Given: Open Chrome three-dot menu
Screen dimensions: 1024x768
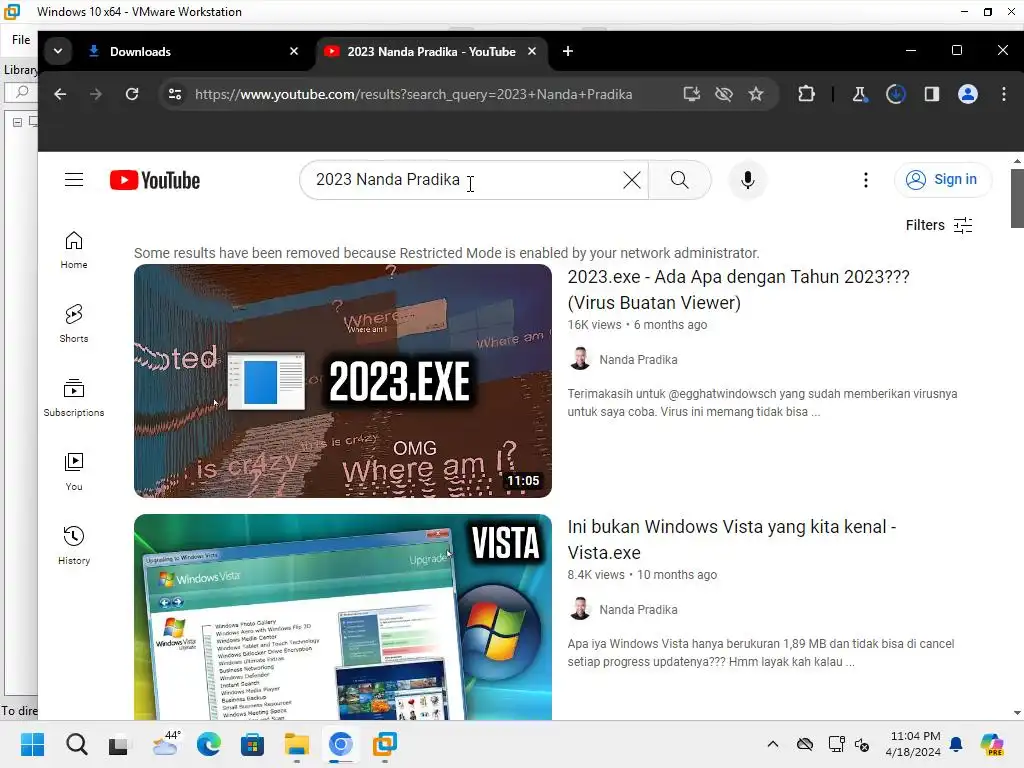Looking at the screenshot, I should click(x=1004, y=94).
